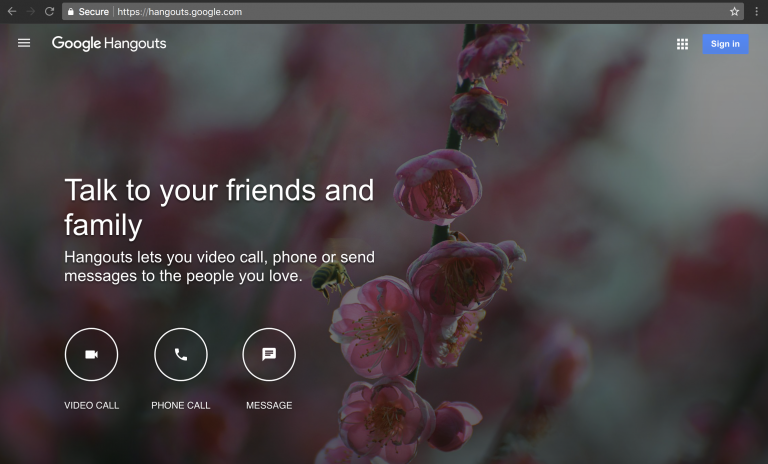
Task: Bookmark this page with the star
Action: coord(734,12)
